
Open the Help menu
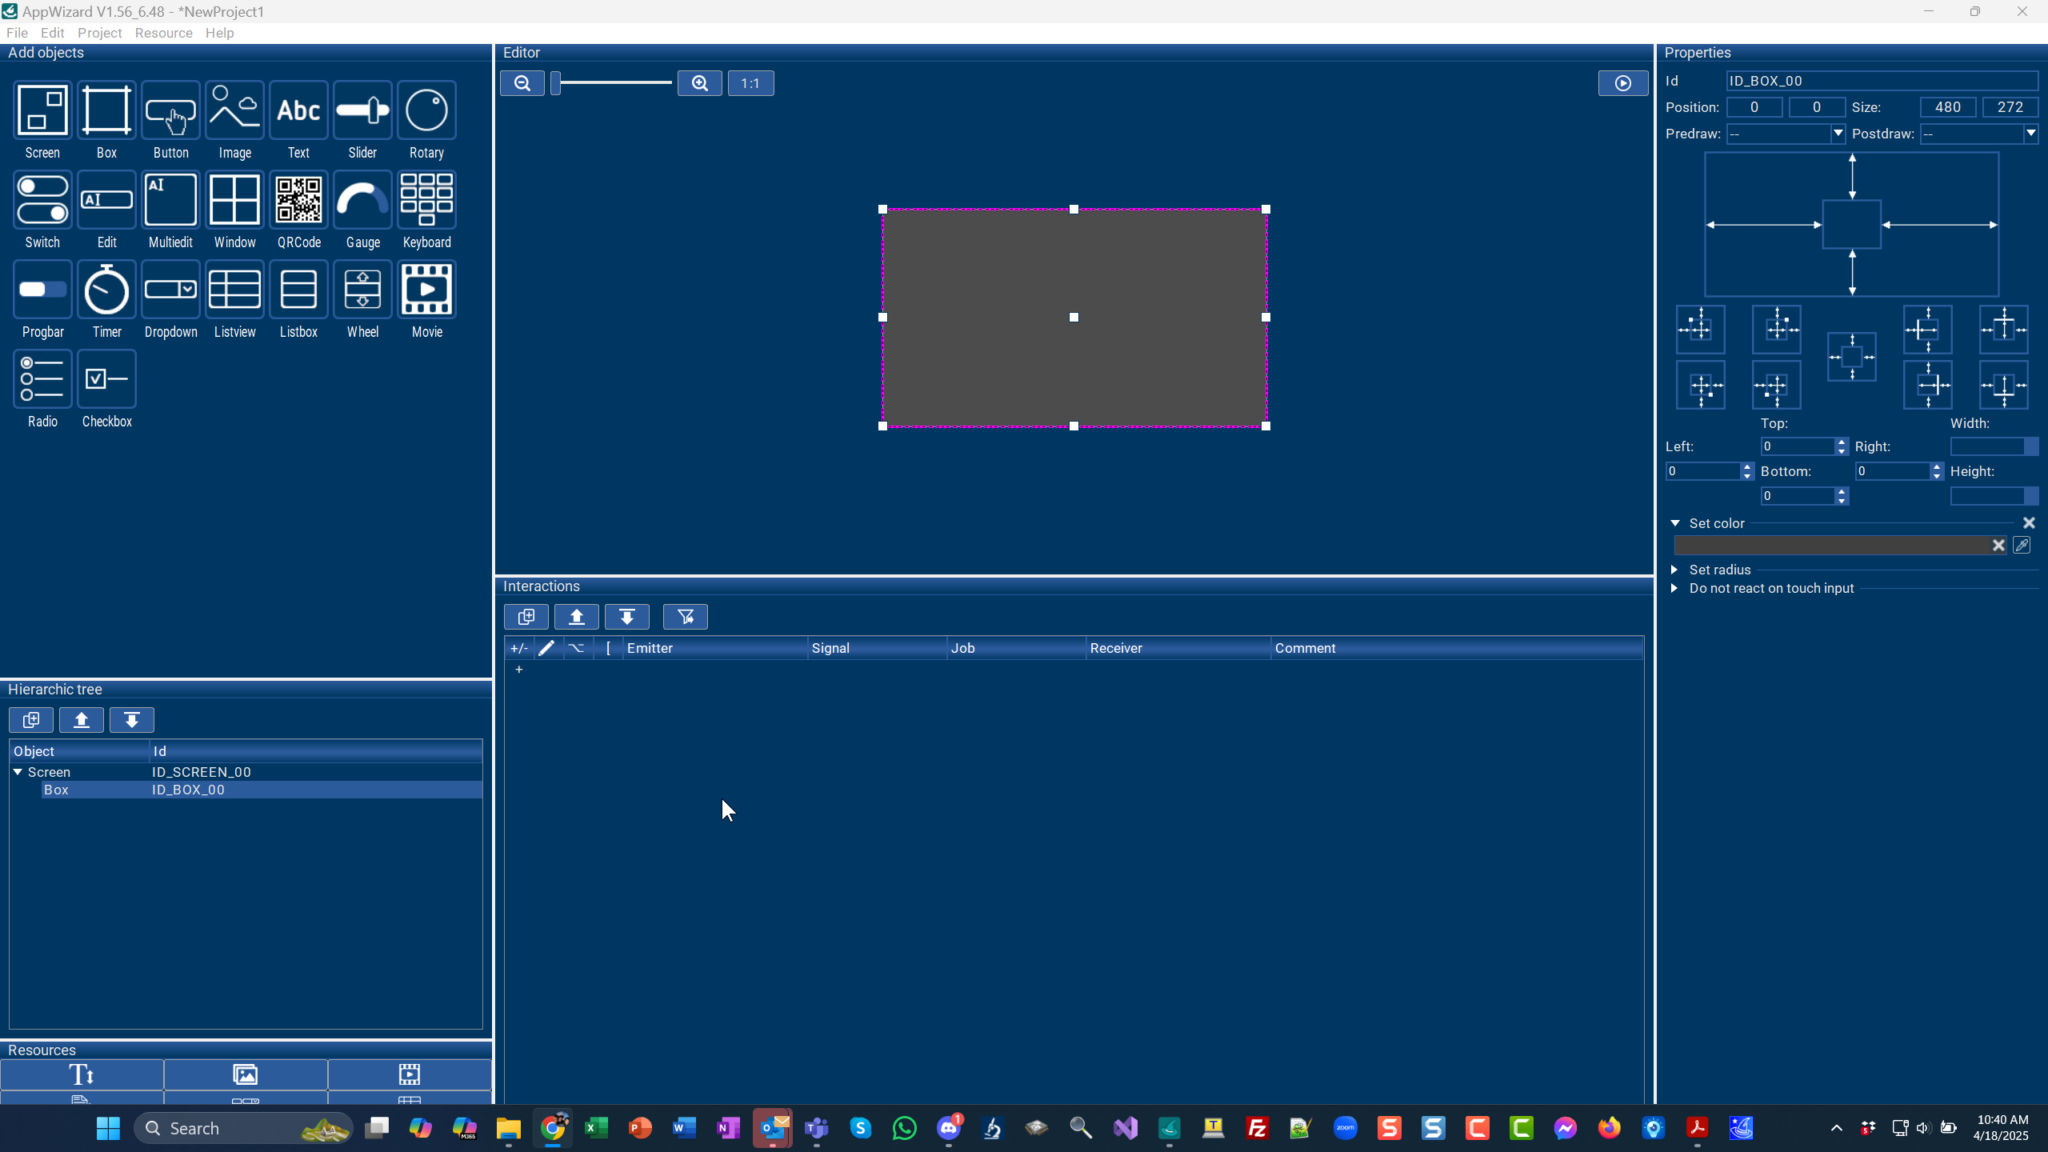220,33
